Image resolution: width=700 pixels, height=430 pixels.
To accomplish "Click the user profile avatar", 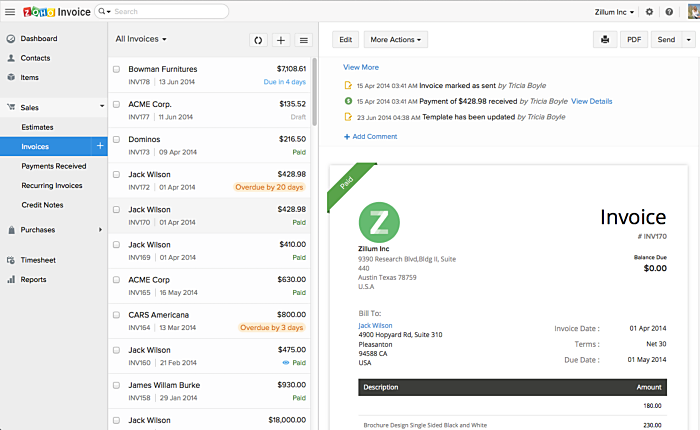I will pyautogui.click(x=694, y=11).
